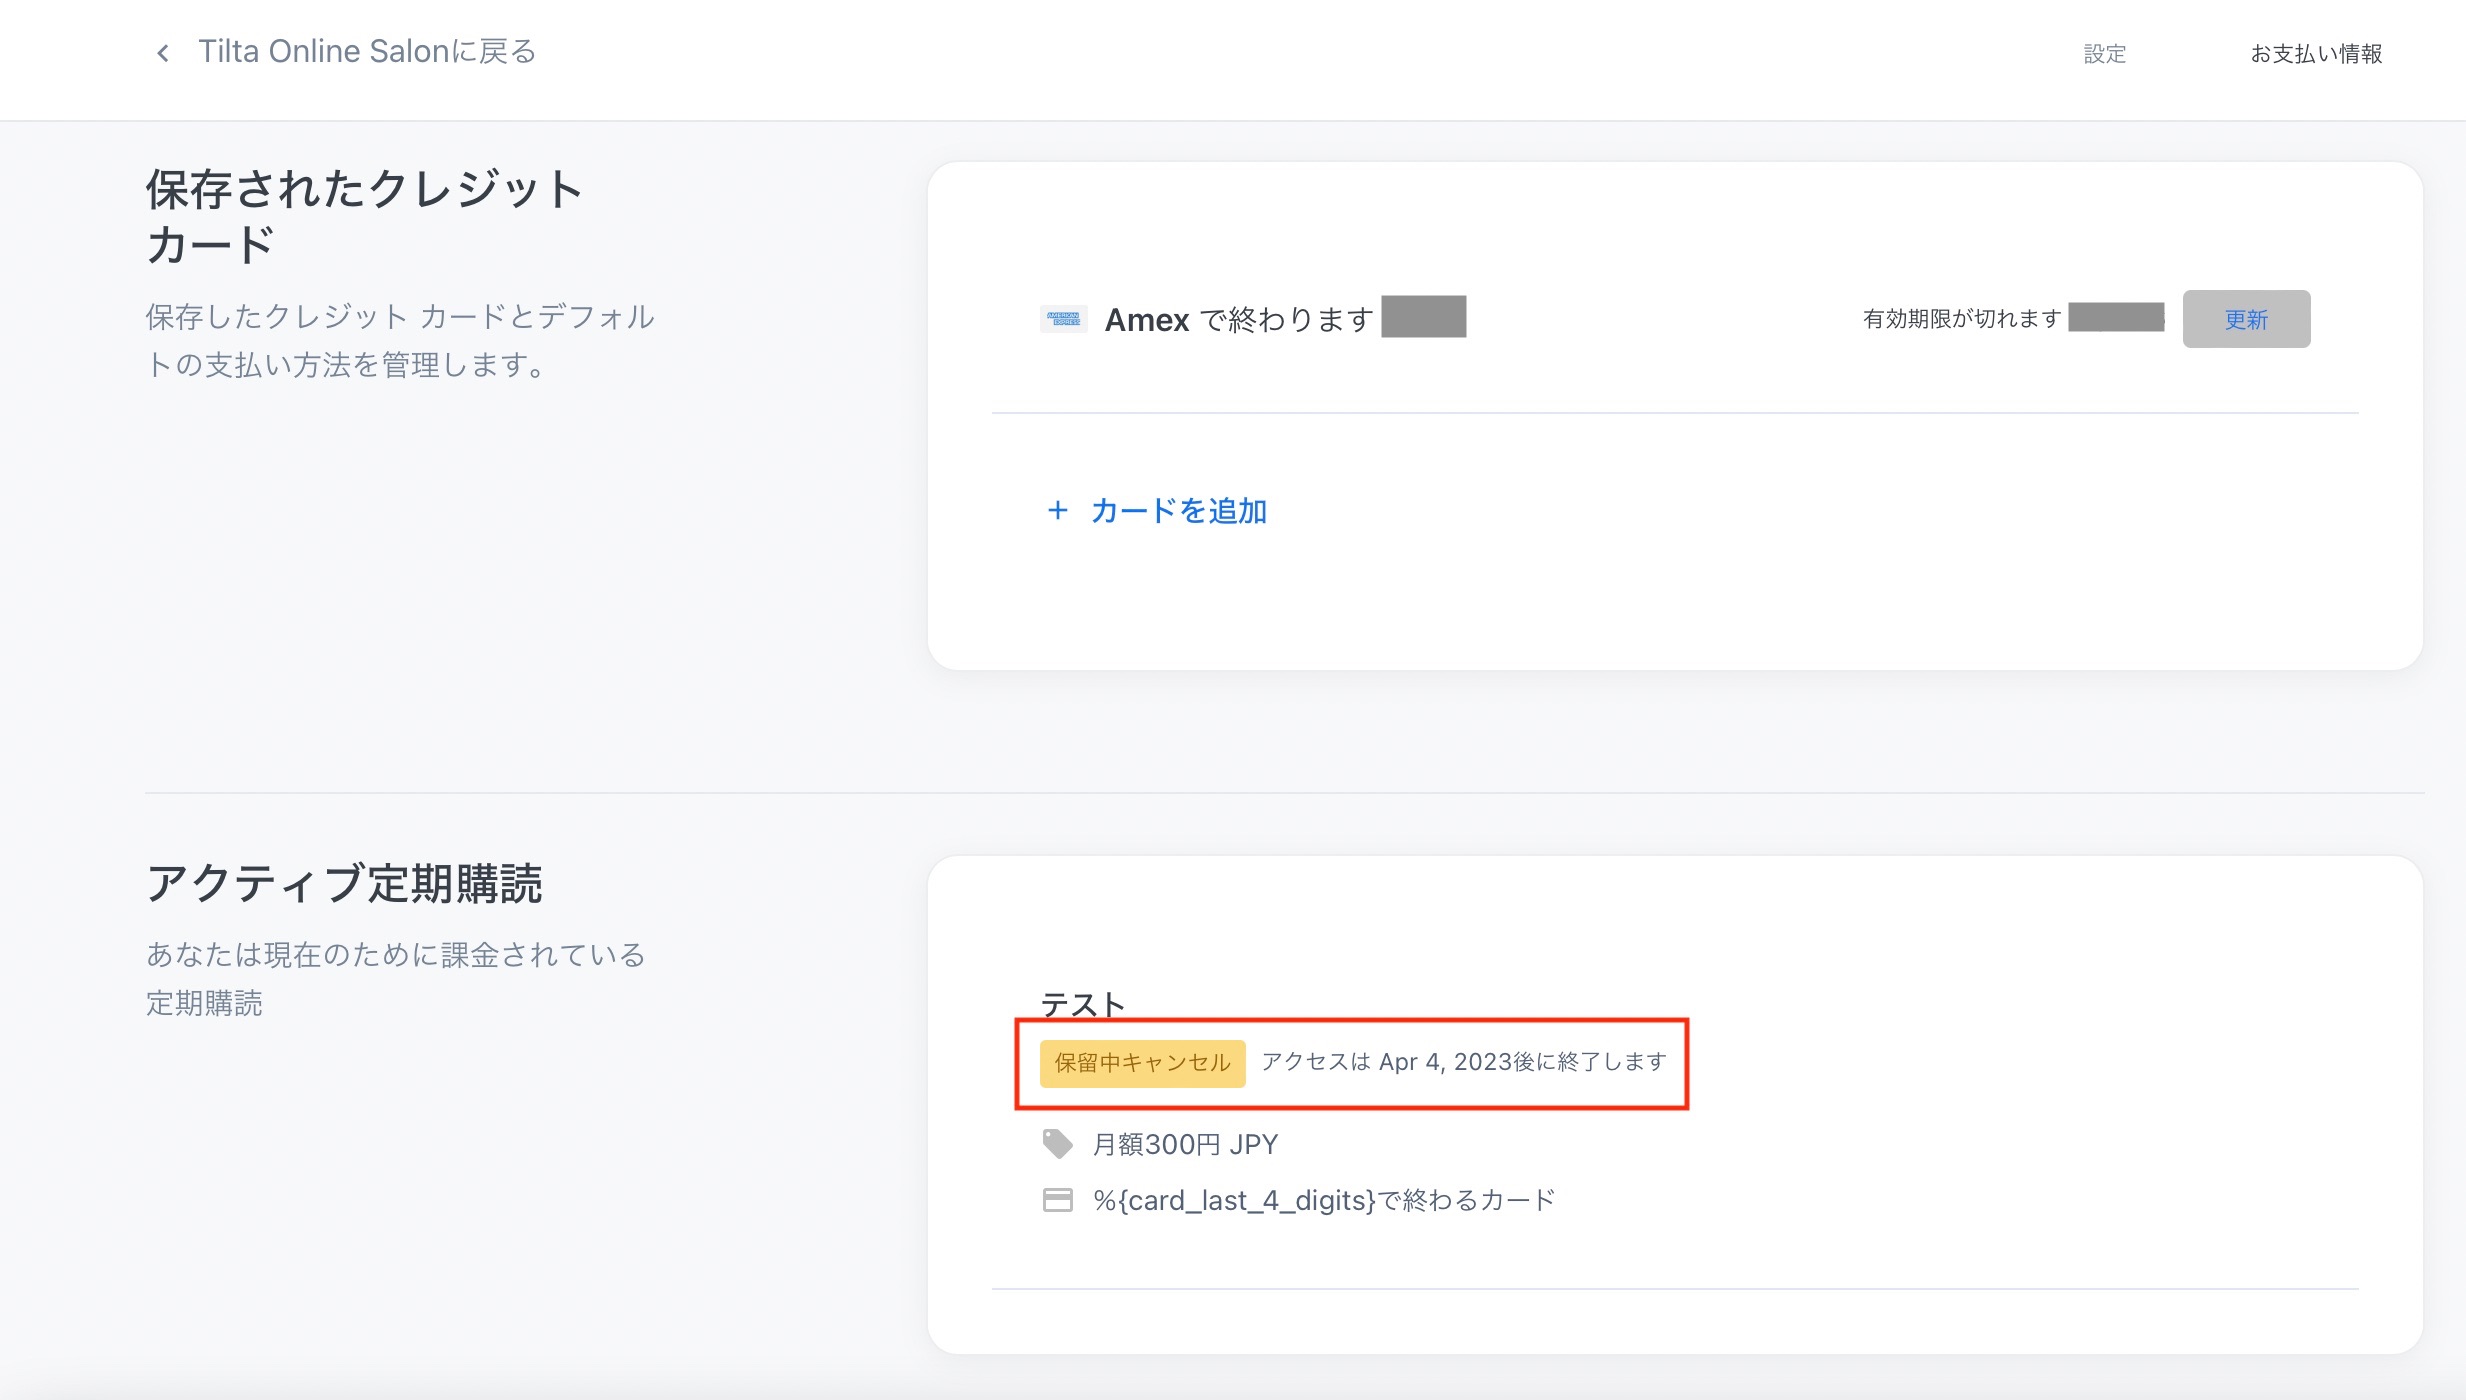
Task: Open the お支払い情報 tab
Action: pos(2315,54)
